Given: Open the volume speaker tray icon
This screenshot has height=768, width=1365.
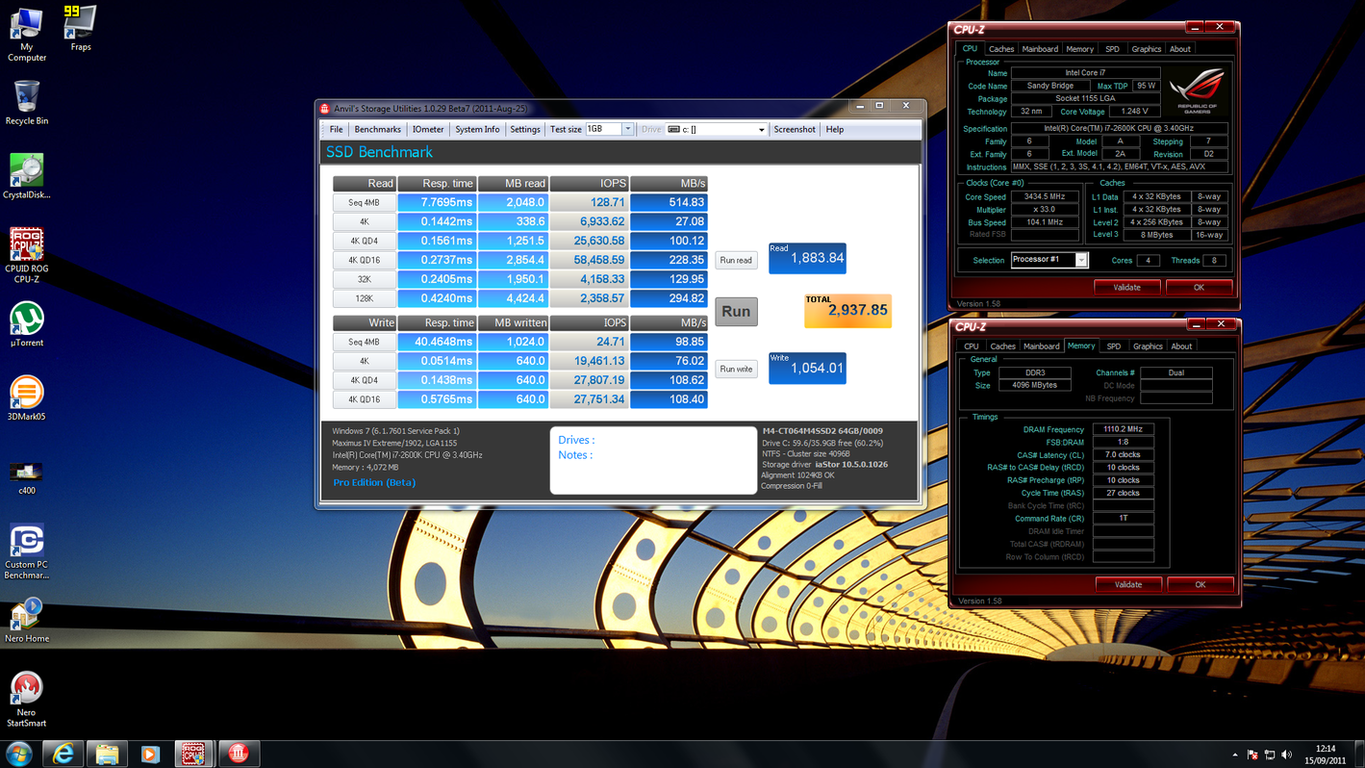Looking at the screenshot, I should tap(1286, 754).
